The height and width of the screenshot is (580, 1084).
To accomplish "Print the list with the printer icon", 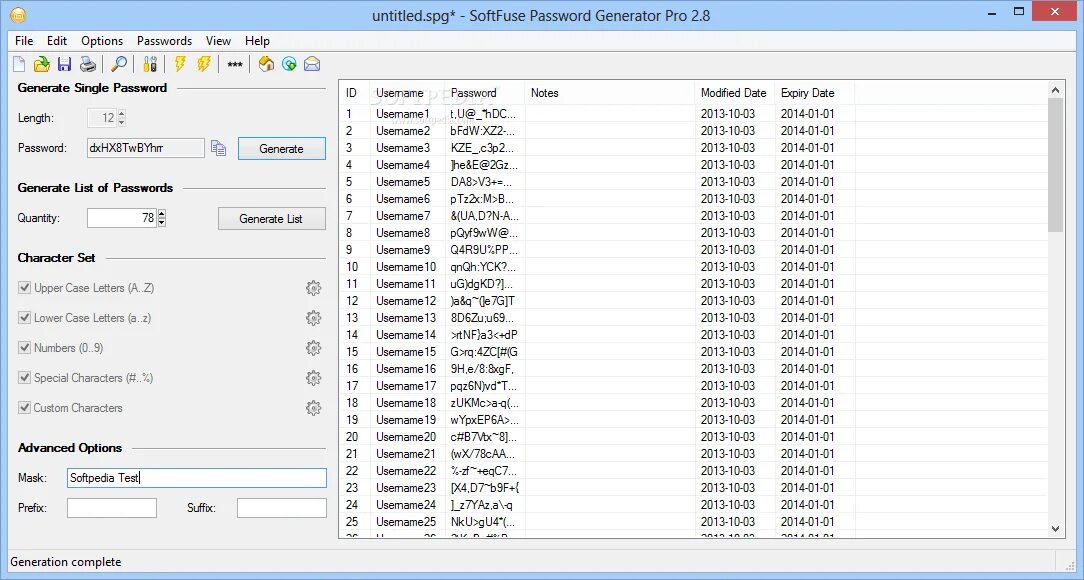I will point(88,64).
